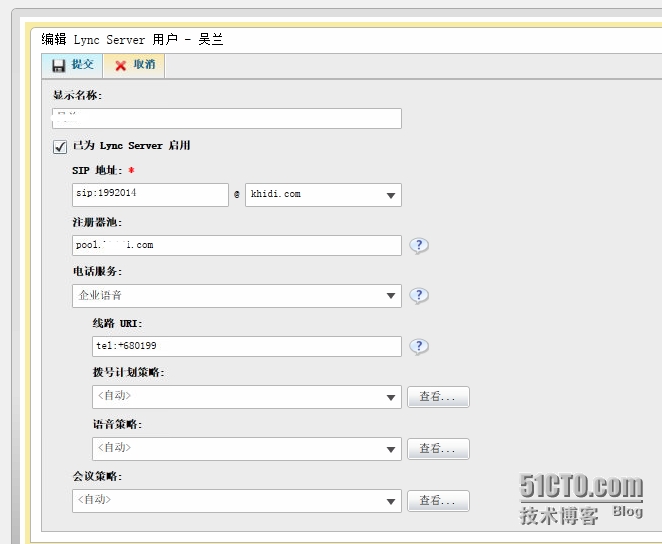Click the 线路 URI tel field
This screenshot has width=662, height=544.
[247, 346]
